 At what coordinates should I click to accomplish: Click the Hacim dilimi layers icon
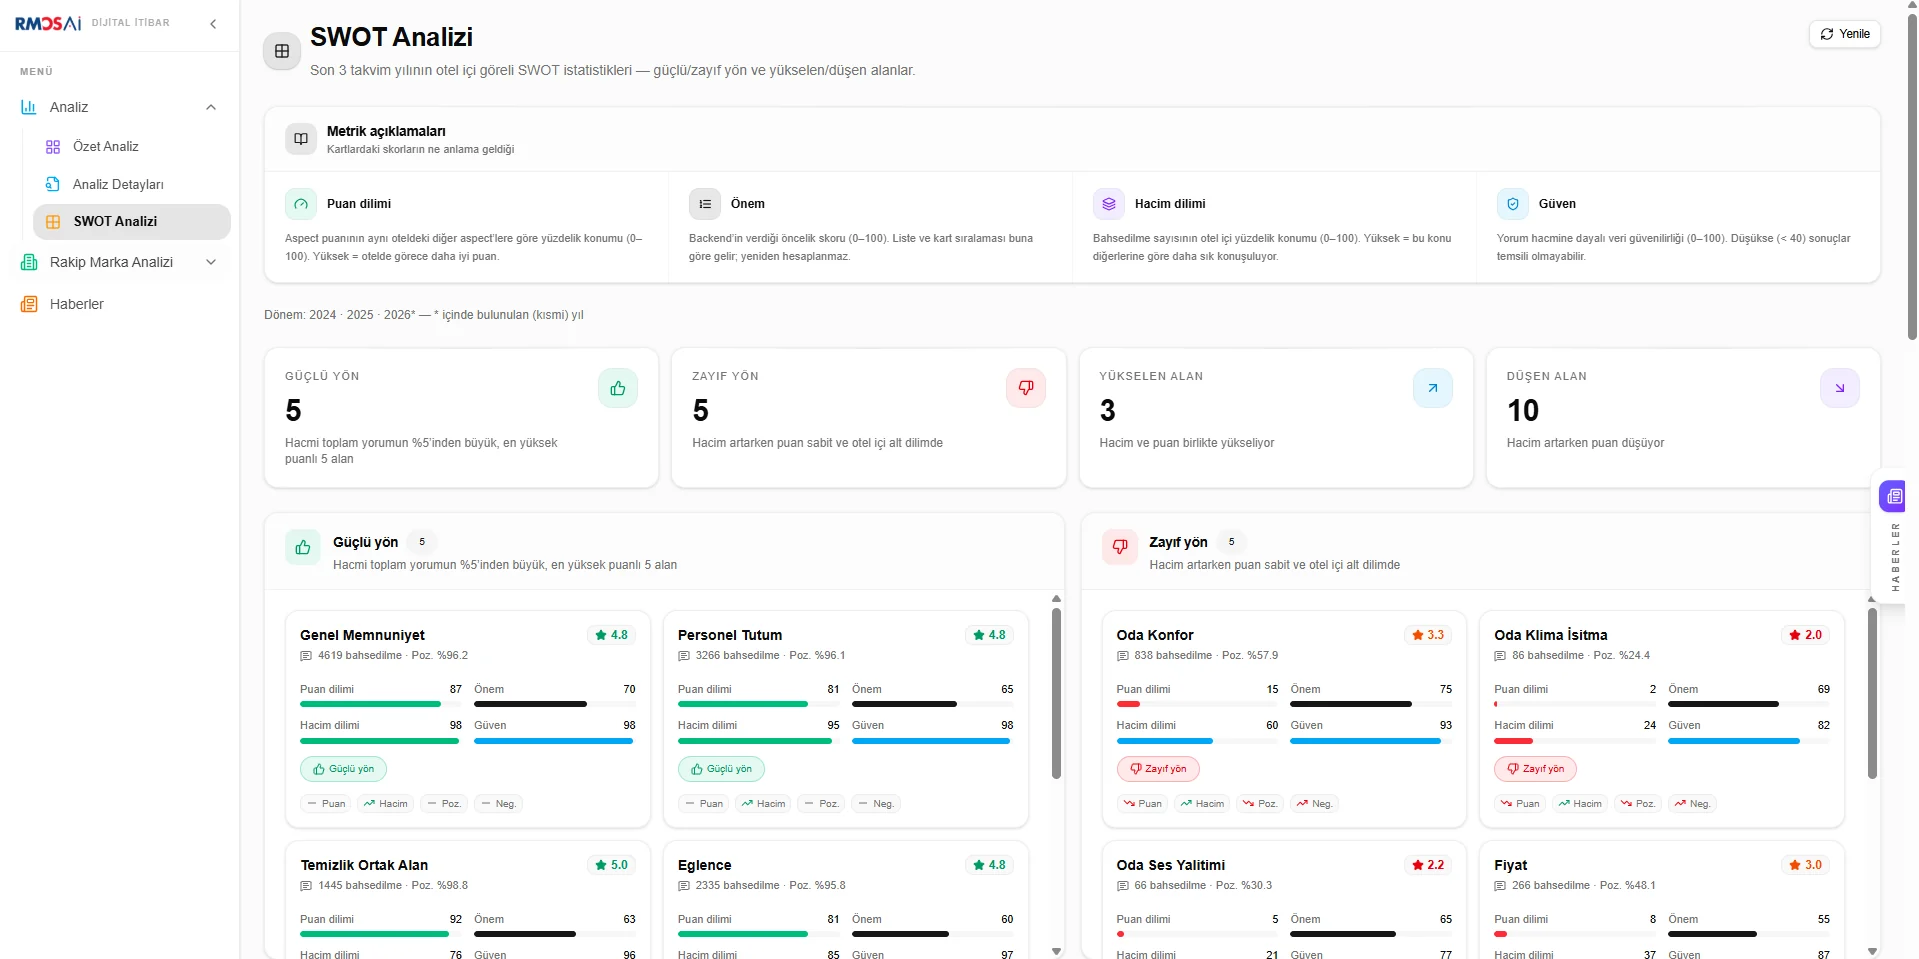(x=1109, y=204)
